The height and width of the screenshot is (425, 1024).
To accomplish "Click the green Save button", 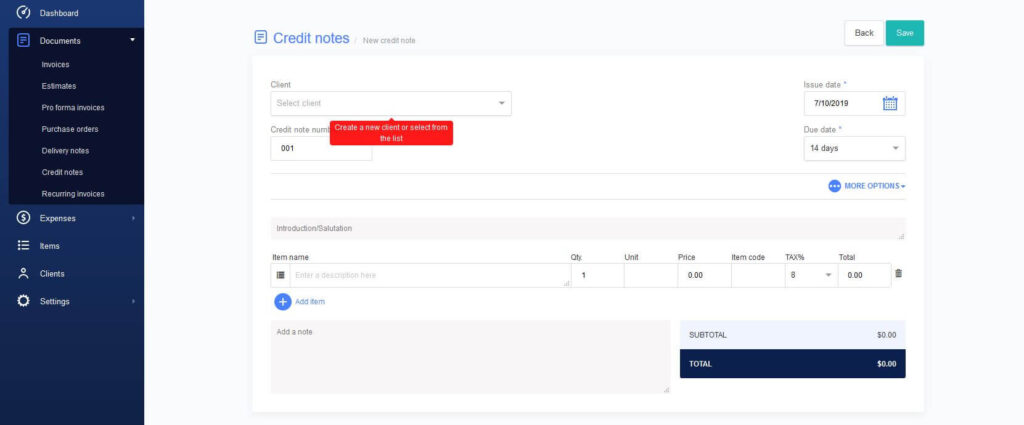I will click(x=904, y=33).
